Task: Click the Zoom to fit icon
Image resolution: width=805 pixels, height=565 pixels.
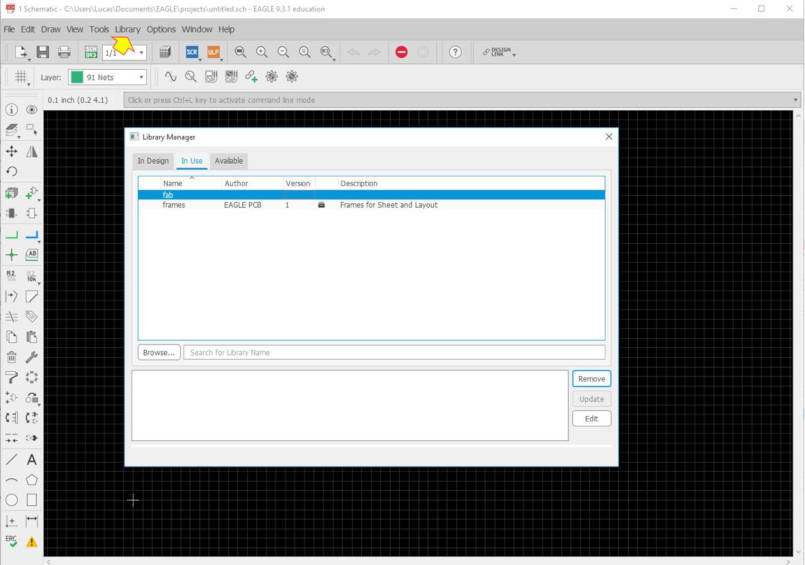Action: pyautogui.click(x=240, y=52)
